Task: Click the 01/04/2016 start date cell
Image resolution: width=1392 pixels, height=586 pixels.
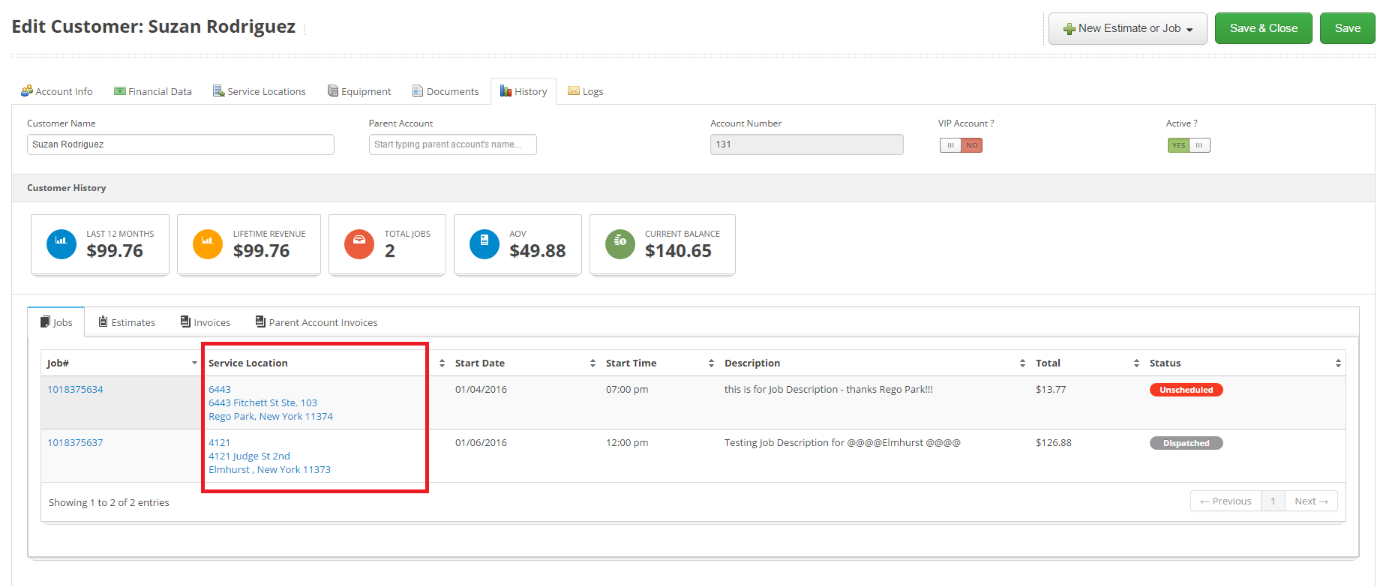Action: (x=481, y=389)
